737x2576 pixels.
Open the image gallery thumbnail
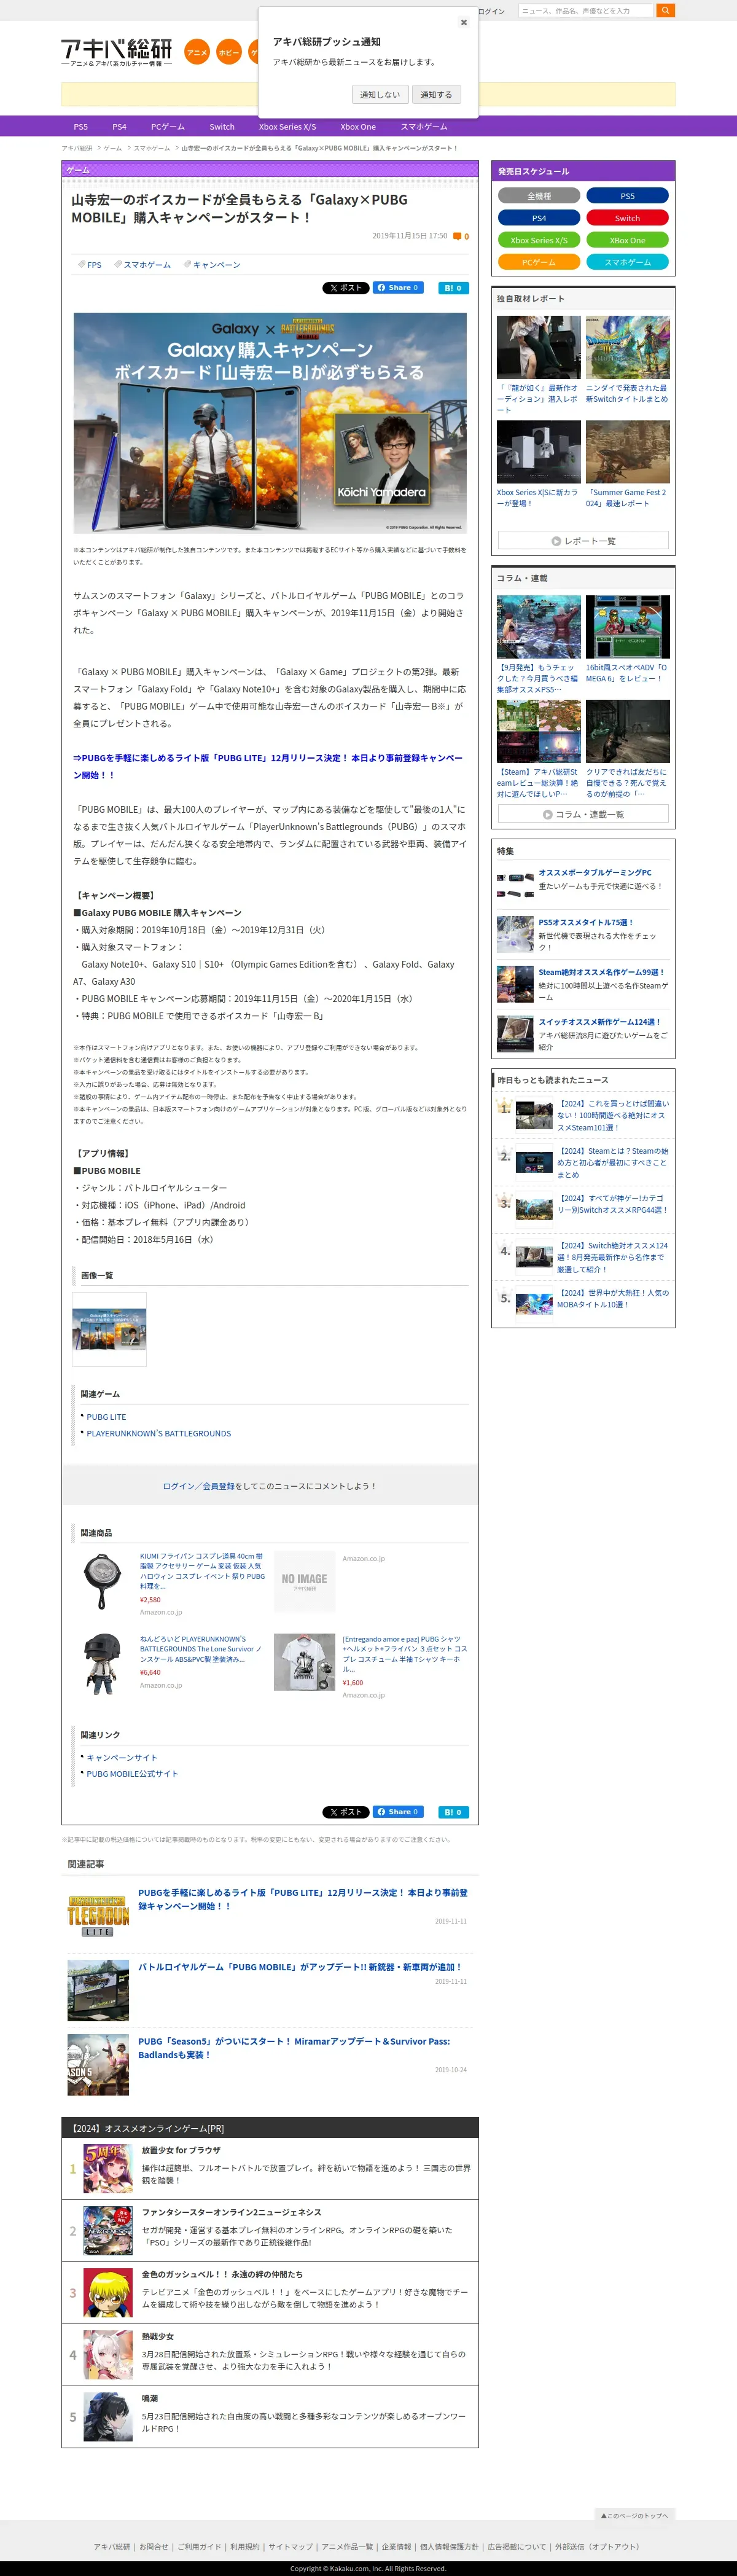coord(110,1329)
